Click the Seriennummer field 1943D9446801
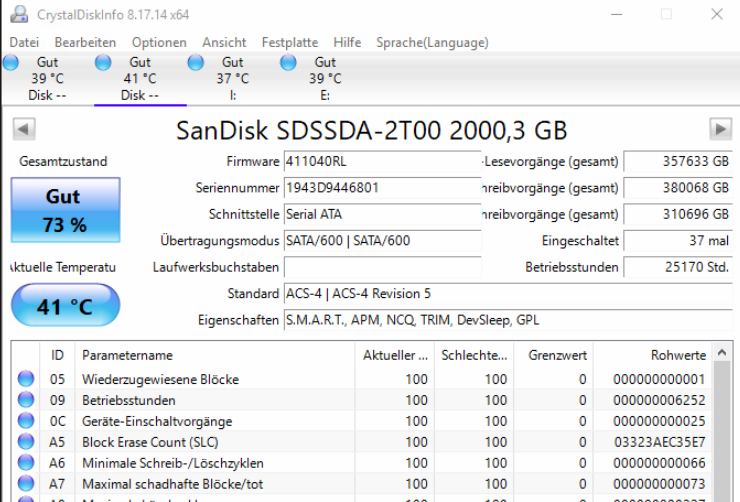This screenshot has height=502, width=740. [382, 188]
